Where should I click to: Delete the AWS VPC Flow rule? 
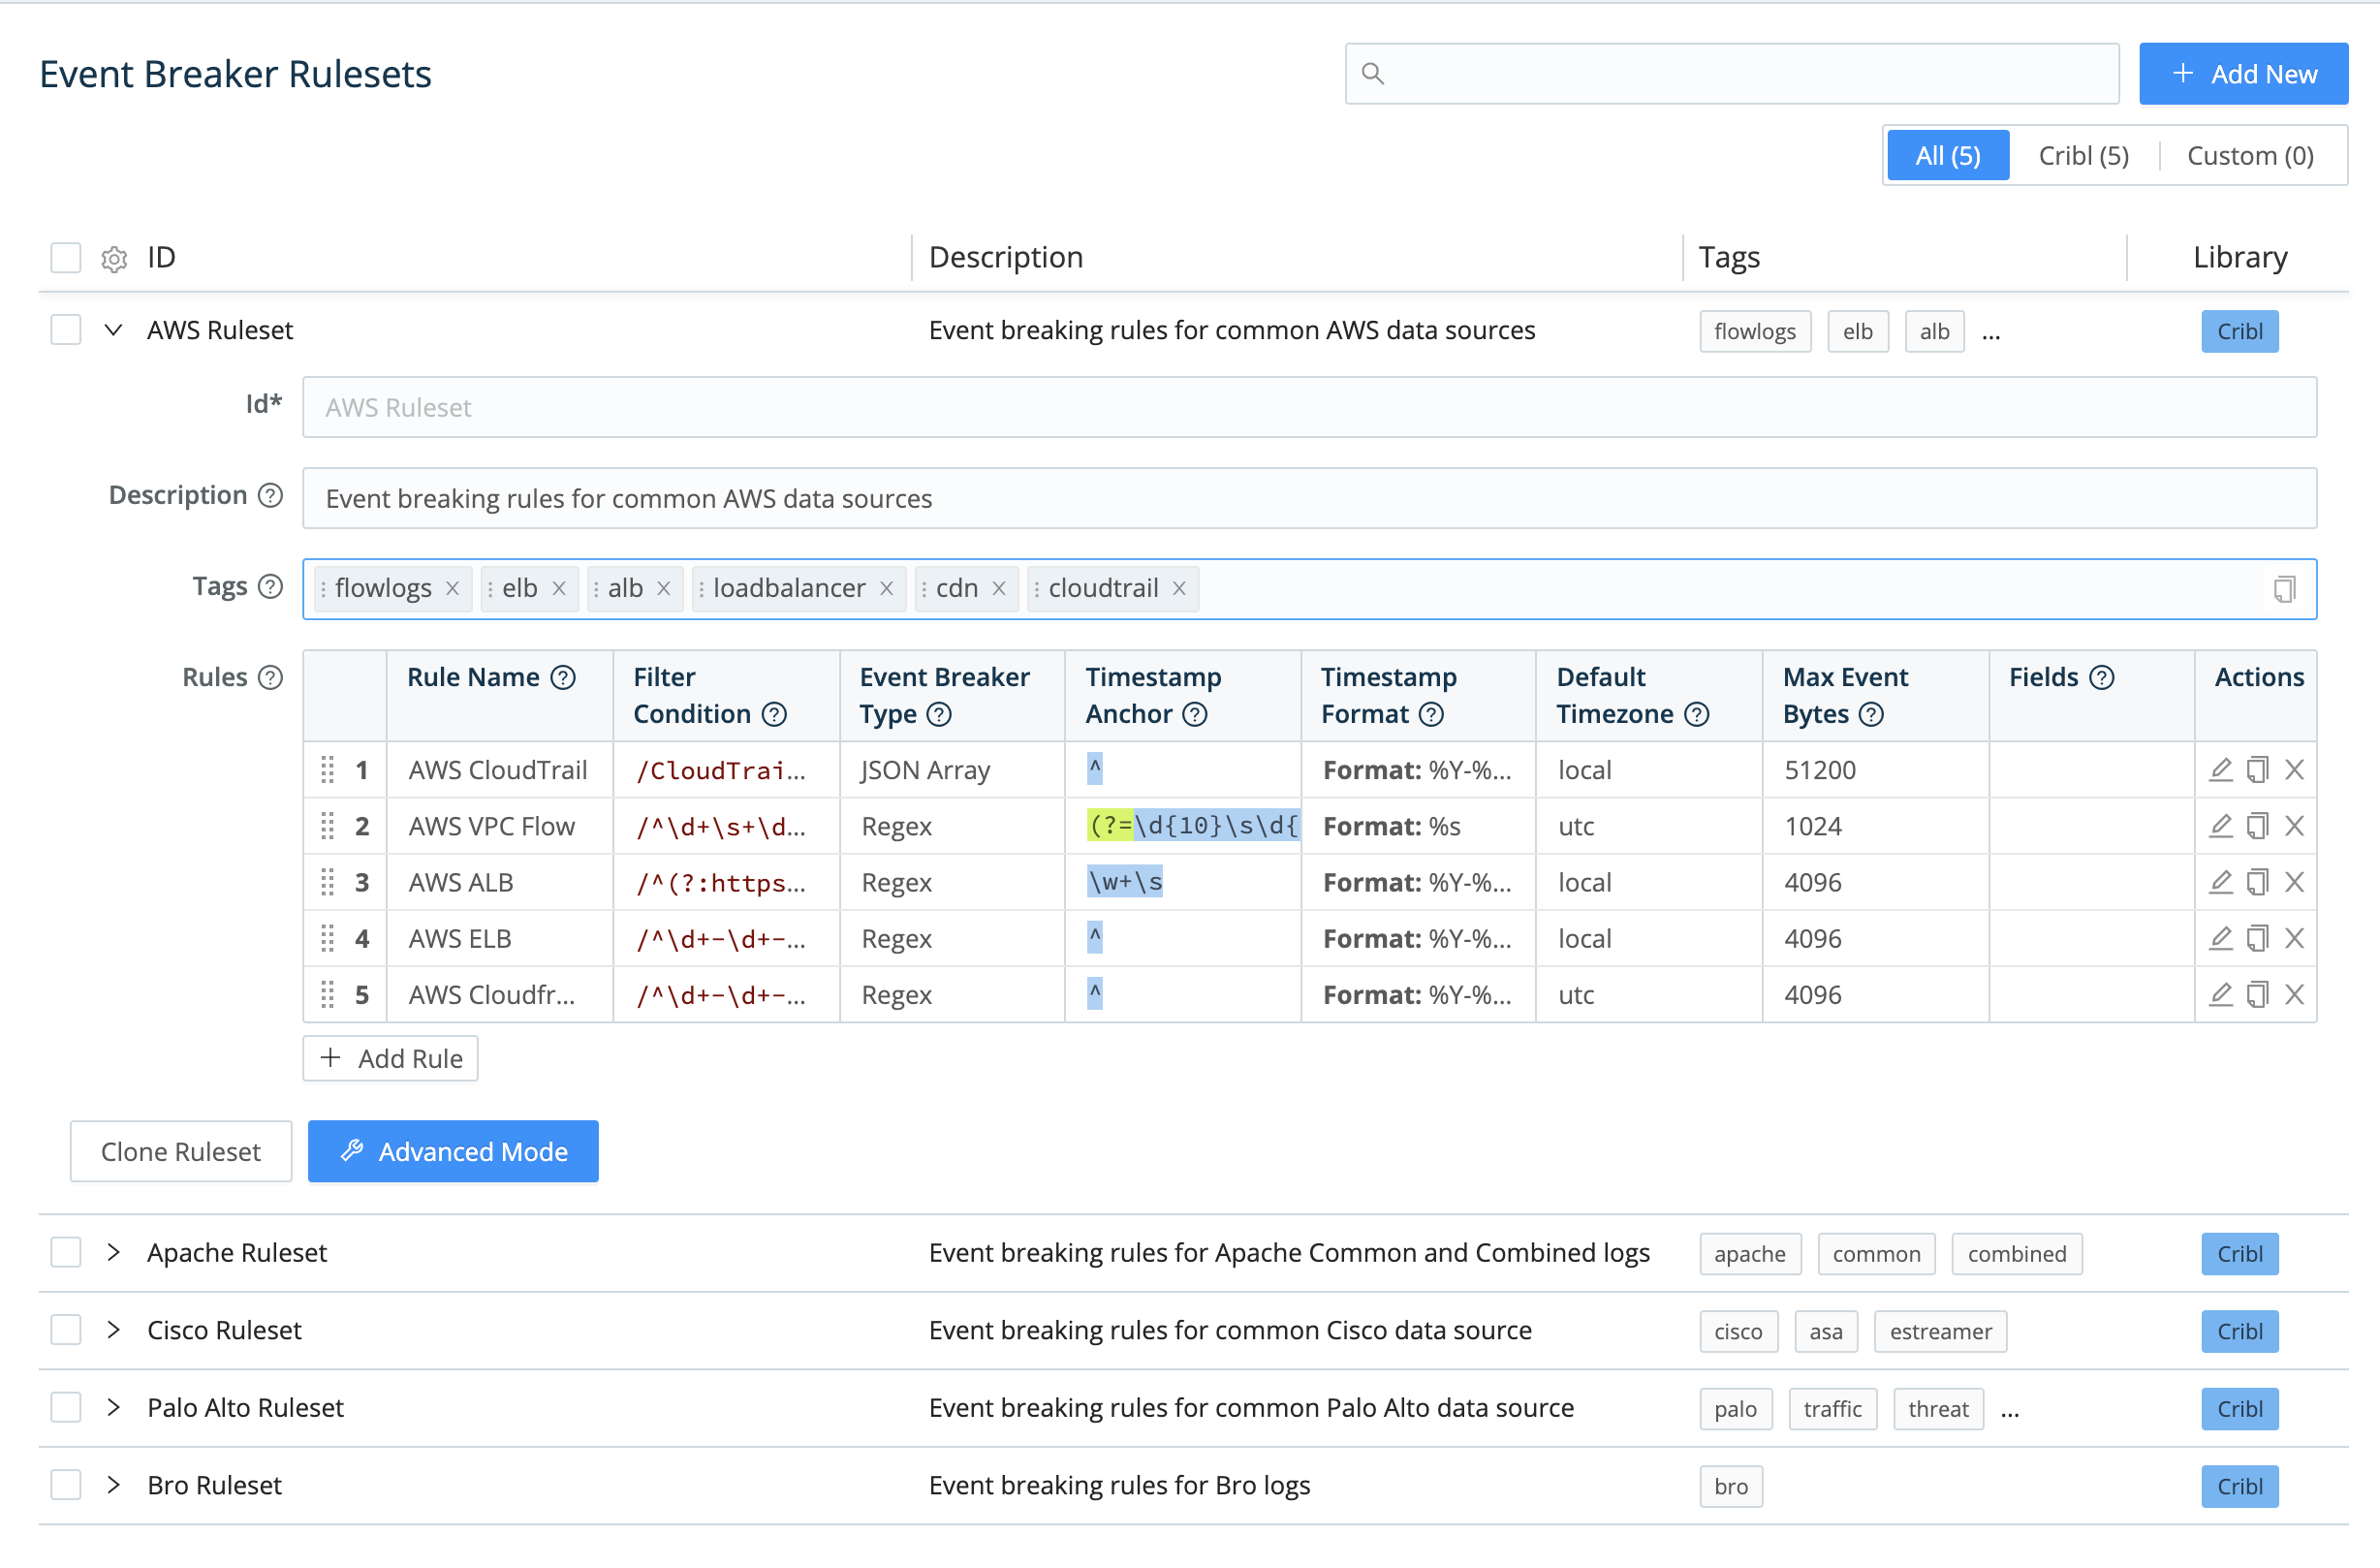tap(2295, 826)
